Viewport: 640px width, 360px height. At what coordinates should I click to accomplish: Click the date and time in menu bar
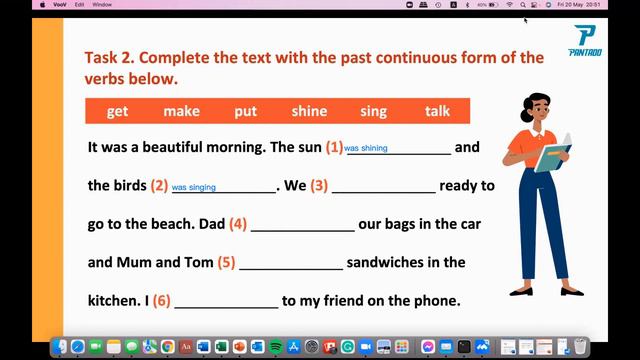tap(579, 5)
